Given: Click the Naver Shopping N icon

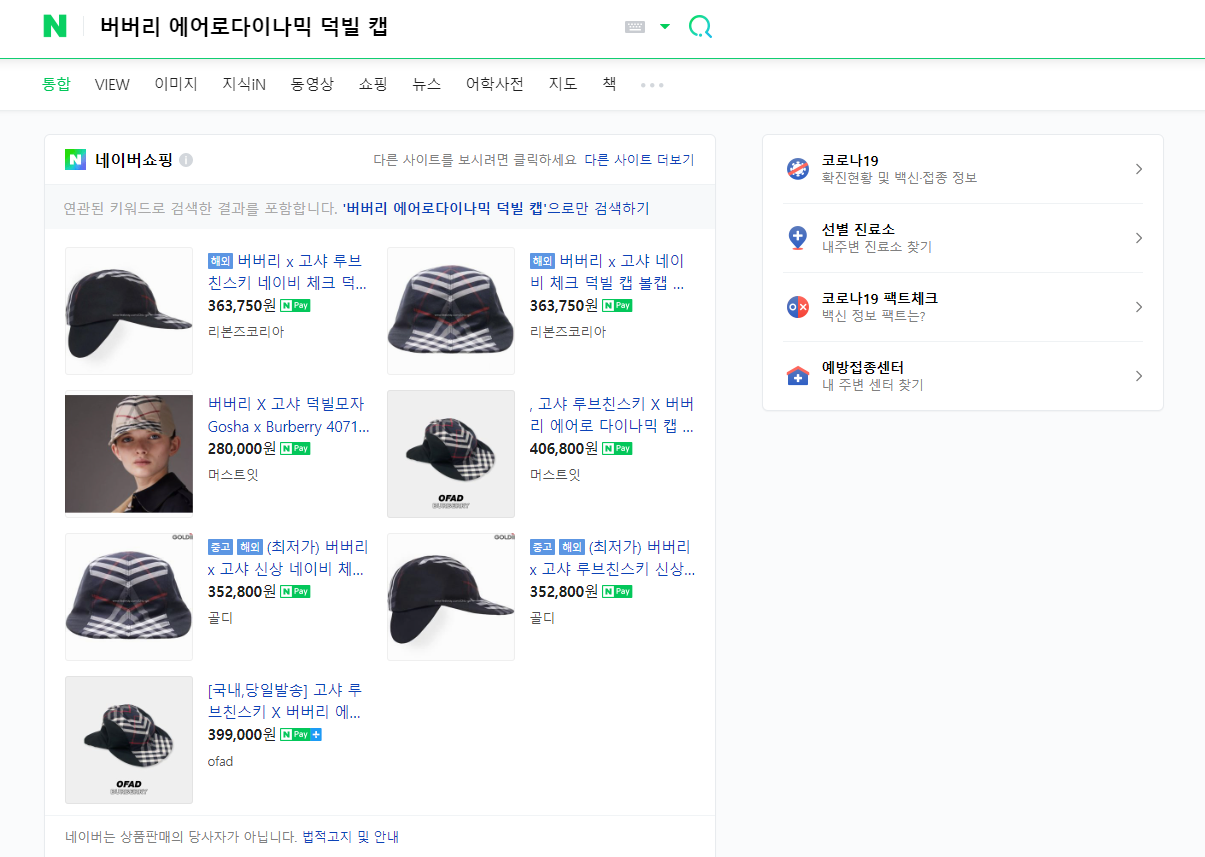Looking at the screenshot, I should (x=76, y=159).
